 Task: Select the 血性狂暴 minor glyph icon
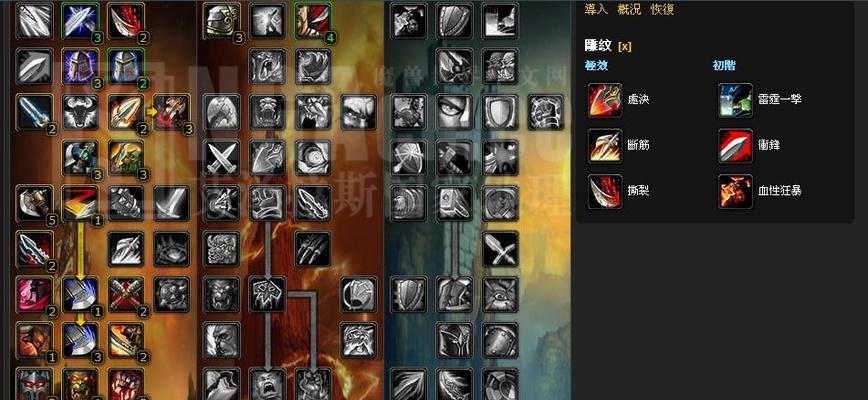(736, 191)
